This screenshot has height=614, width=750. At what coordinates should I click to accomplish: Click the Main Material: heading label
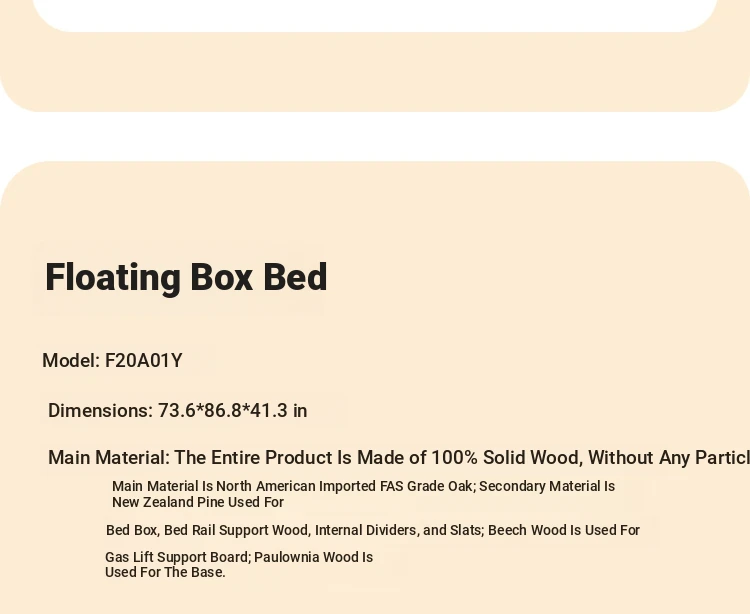point(109,458)
